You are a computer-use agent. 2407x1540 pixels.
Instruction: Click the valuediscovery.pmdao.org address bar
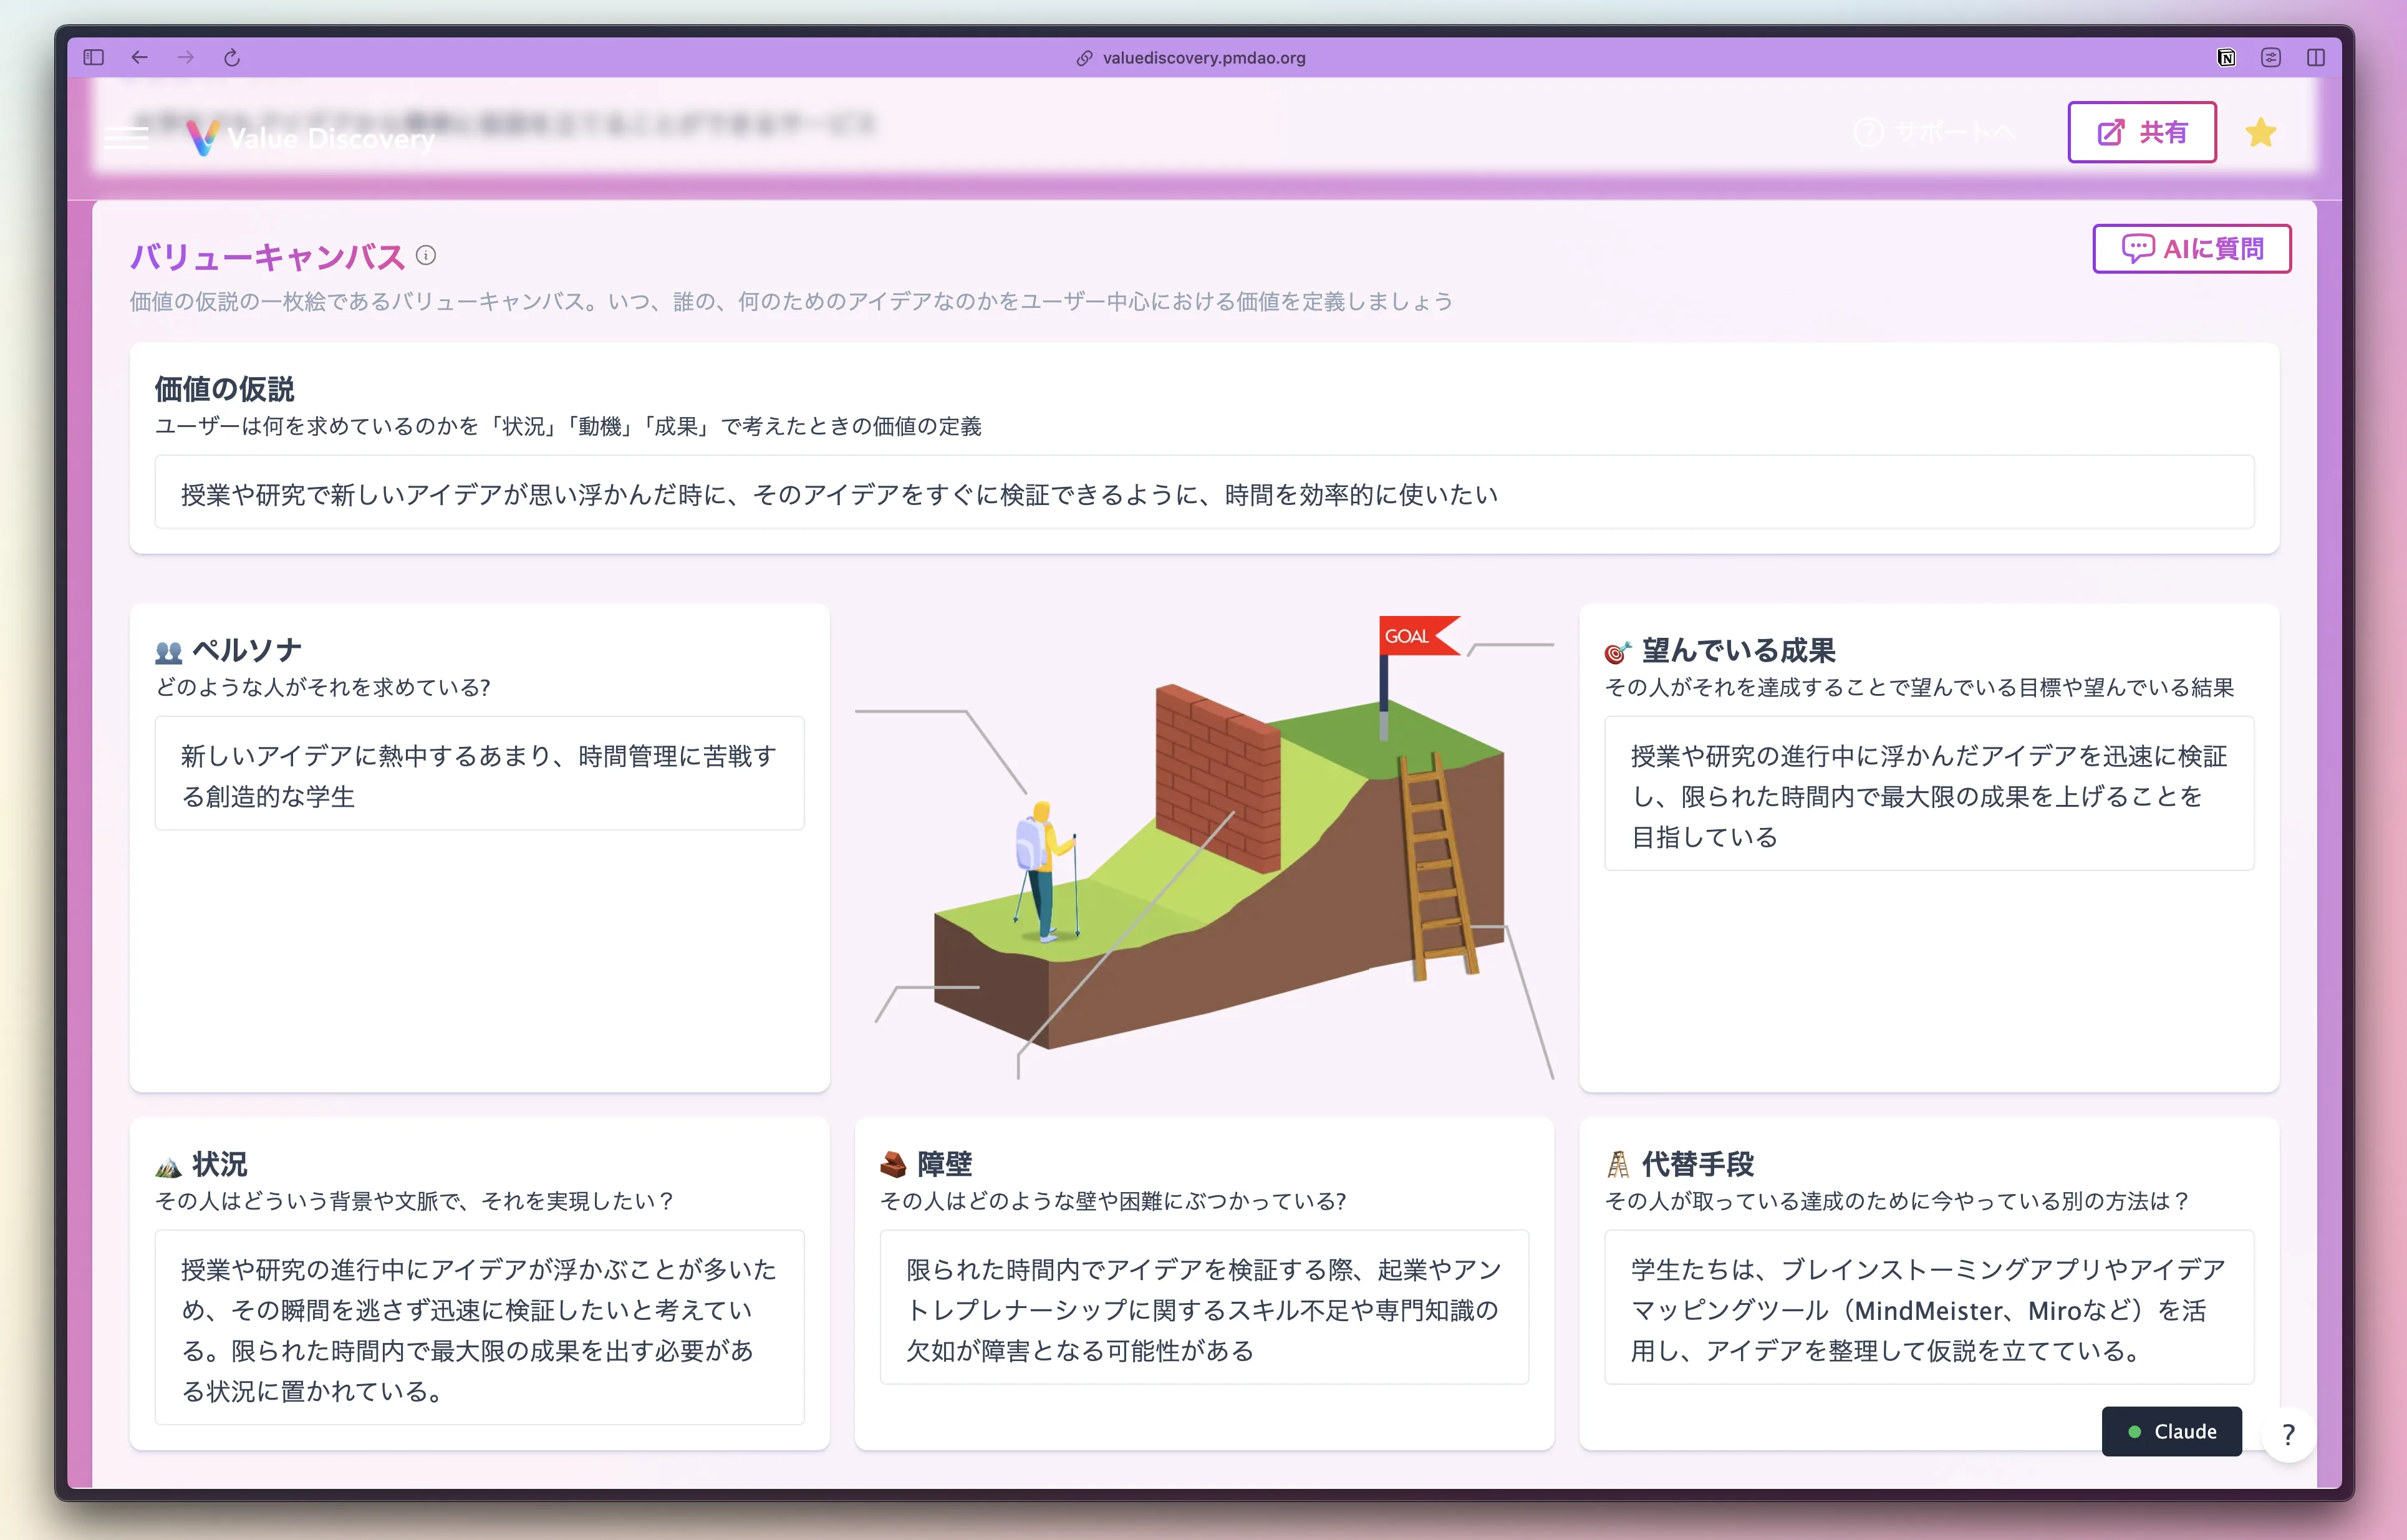pyautogui.click(x=1191, y=58)
